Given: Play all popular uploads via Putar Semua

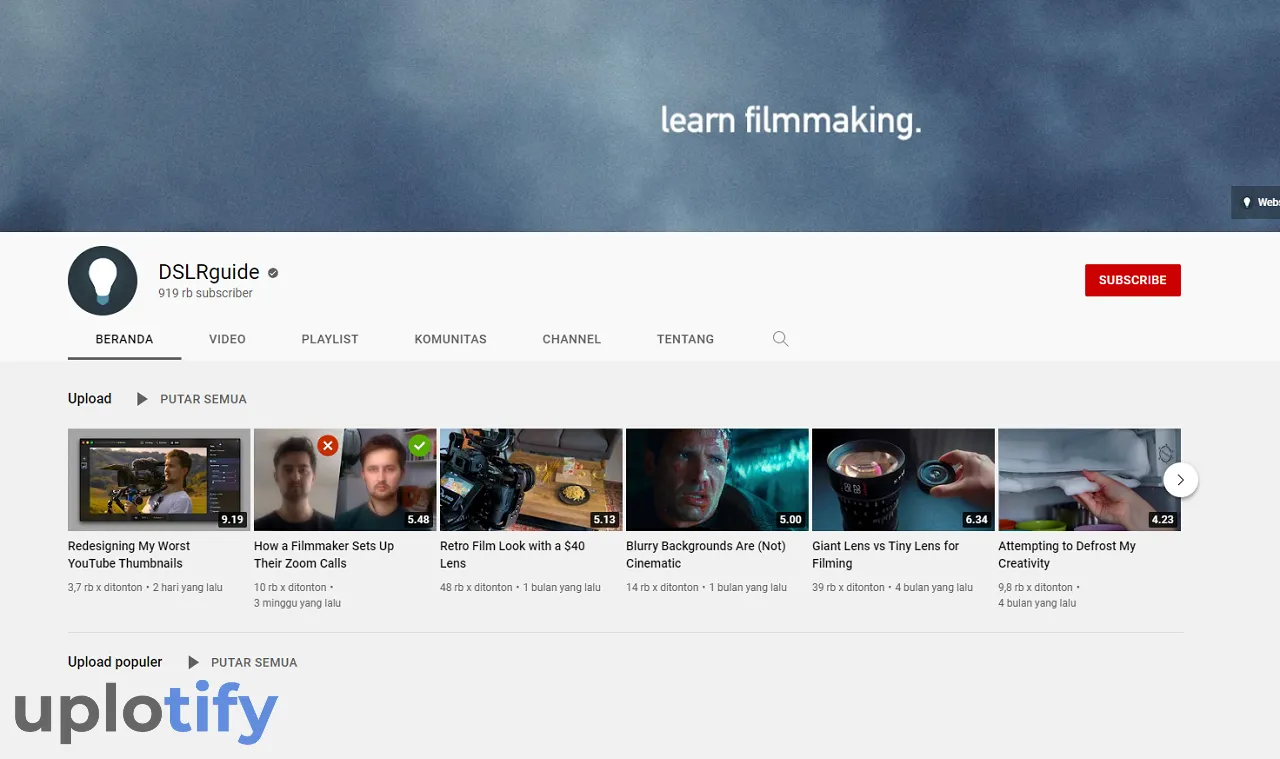Looking at the screenshot, I should click(x=254, y=662).
